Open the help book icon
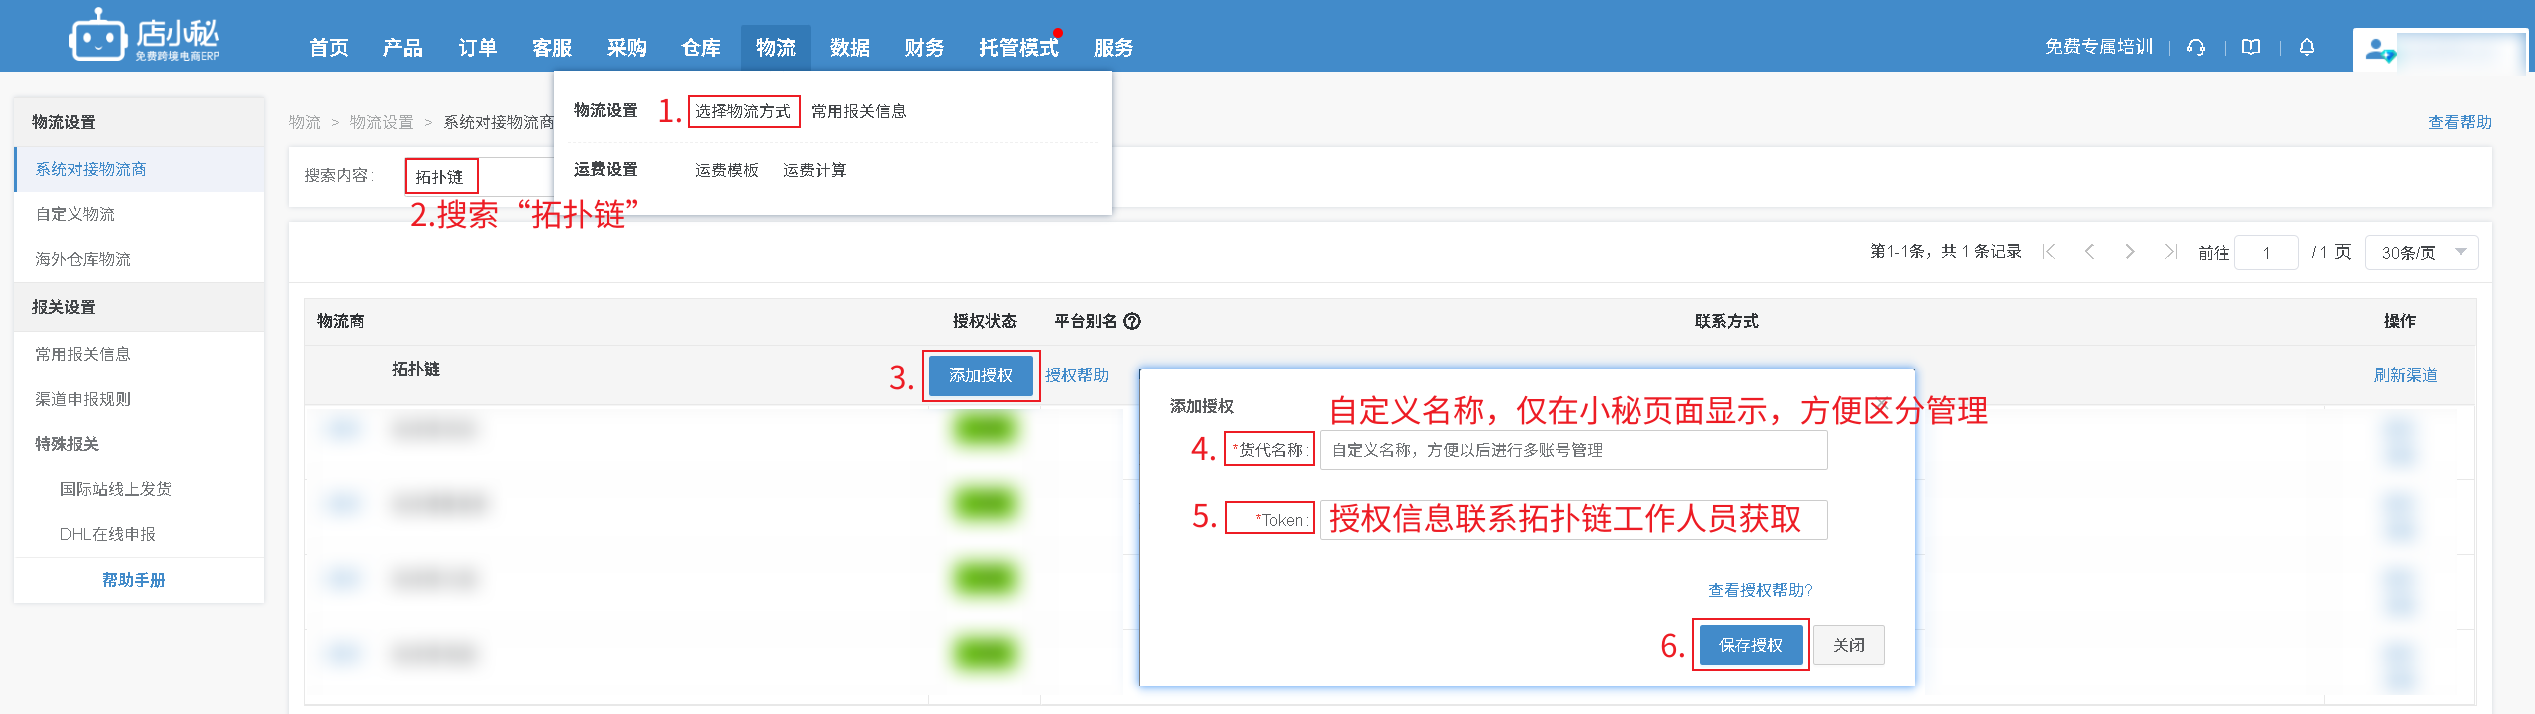This screenshot has width=2535, height=714. (2251, 47)
